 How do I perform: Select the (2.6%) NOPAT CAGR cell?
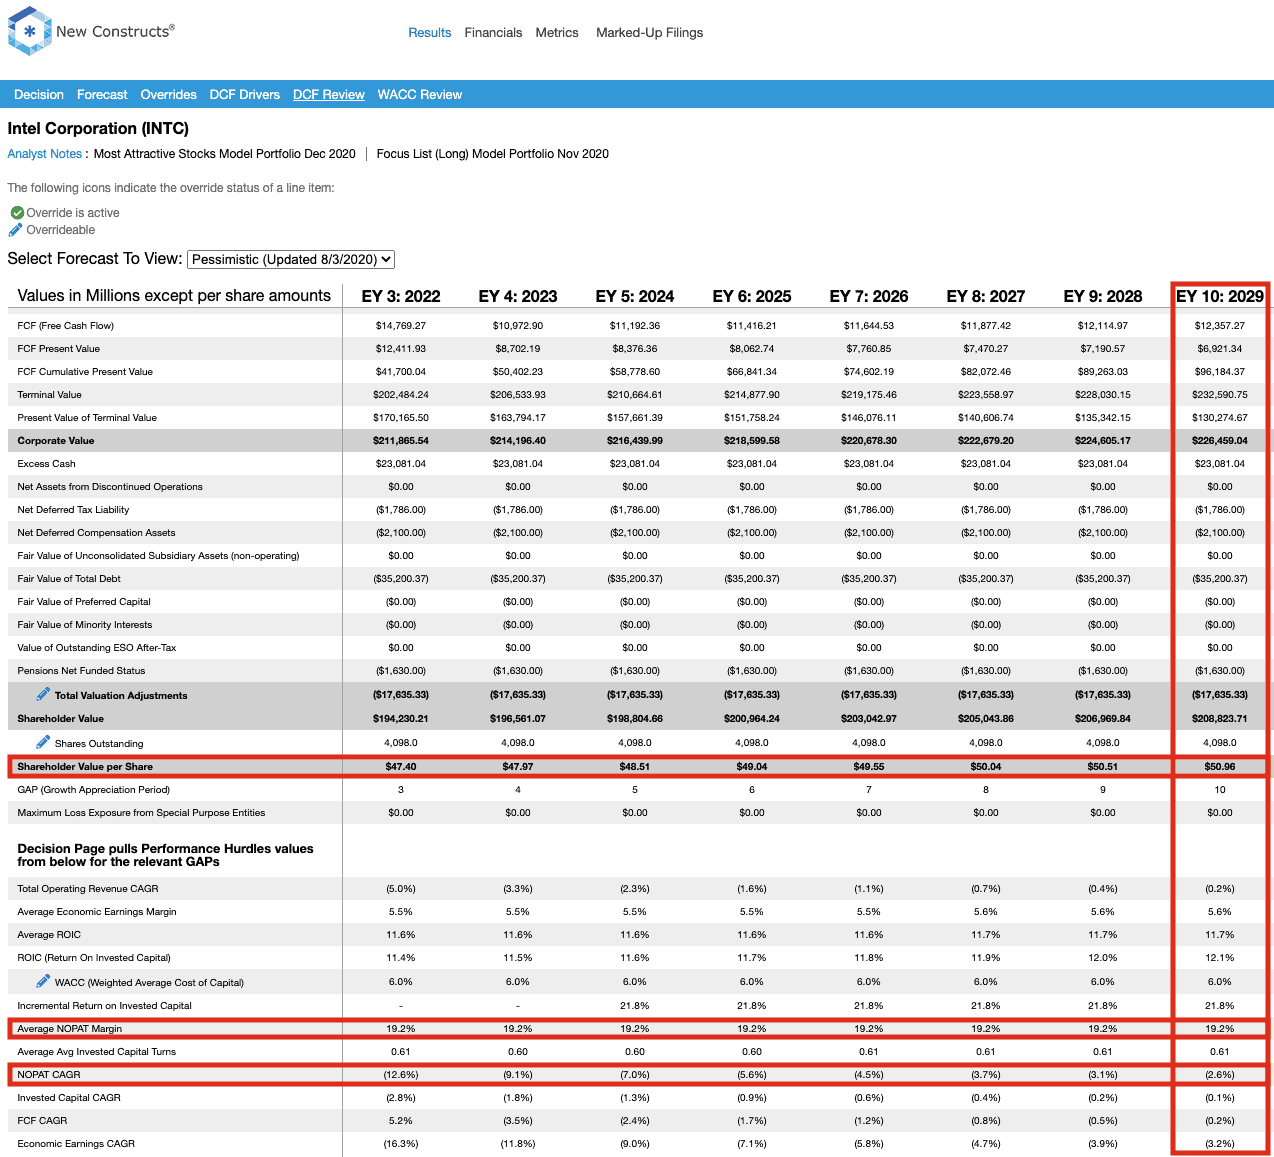(1220, 1075)
